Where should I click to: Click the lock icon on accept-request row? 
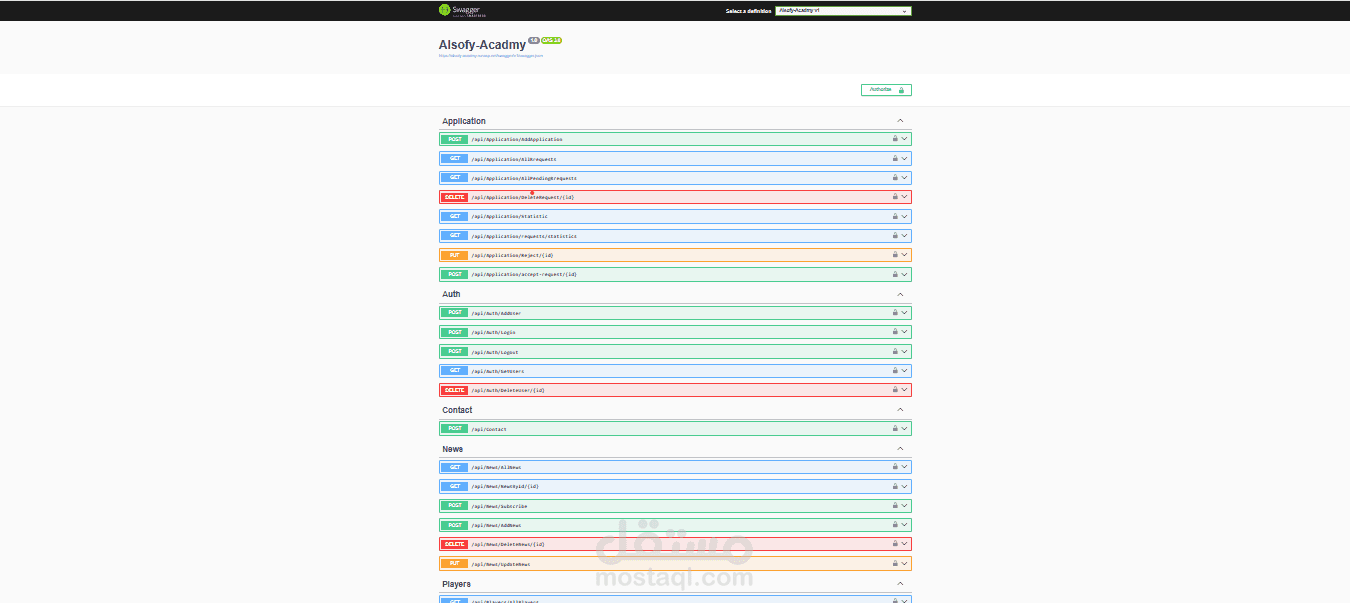click(x=895, y=274)
